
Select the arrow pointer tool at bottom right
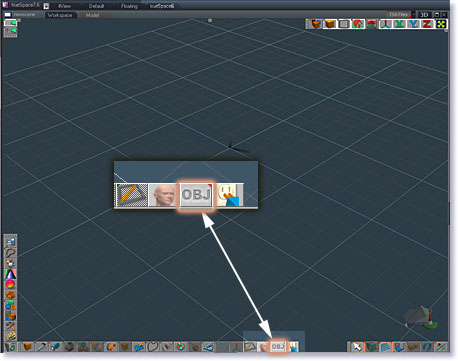358,347
